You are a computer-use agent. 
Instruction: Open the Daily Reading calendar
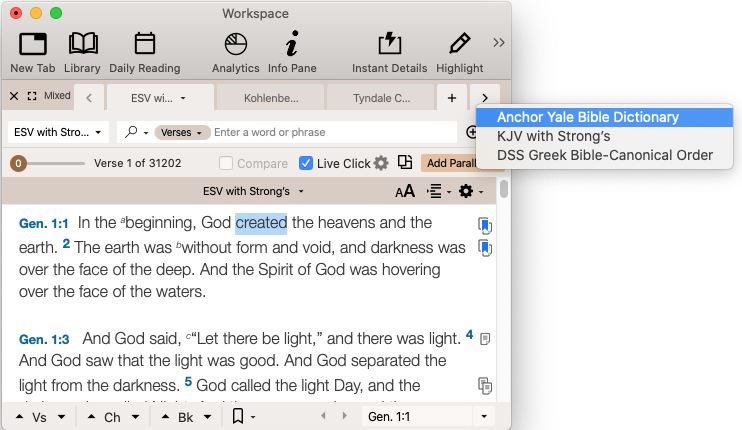click(x=144, y=44)
